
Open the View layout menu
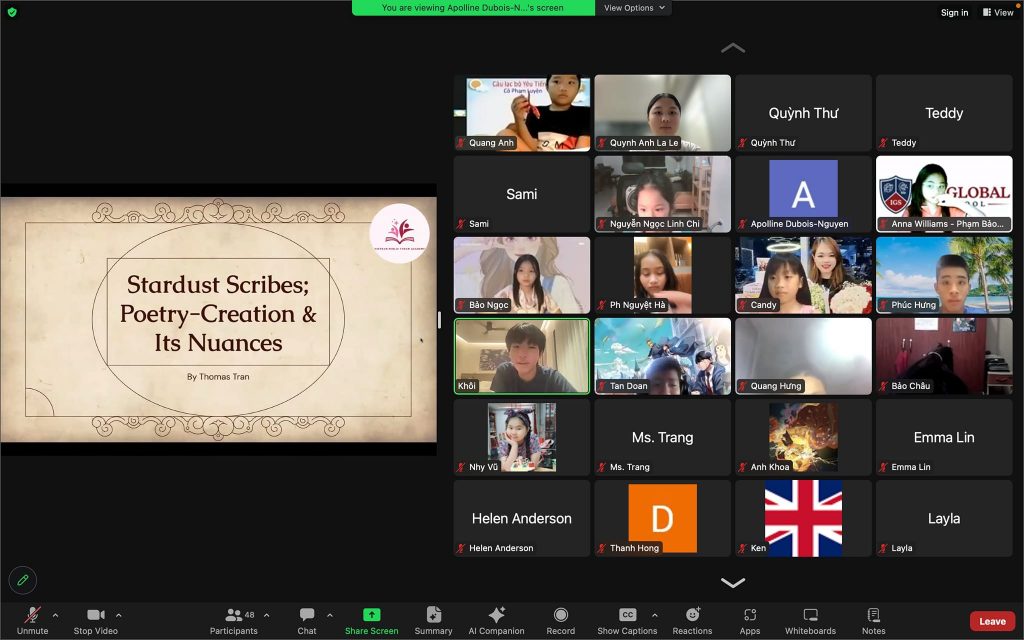tap(998, 12)
